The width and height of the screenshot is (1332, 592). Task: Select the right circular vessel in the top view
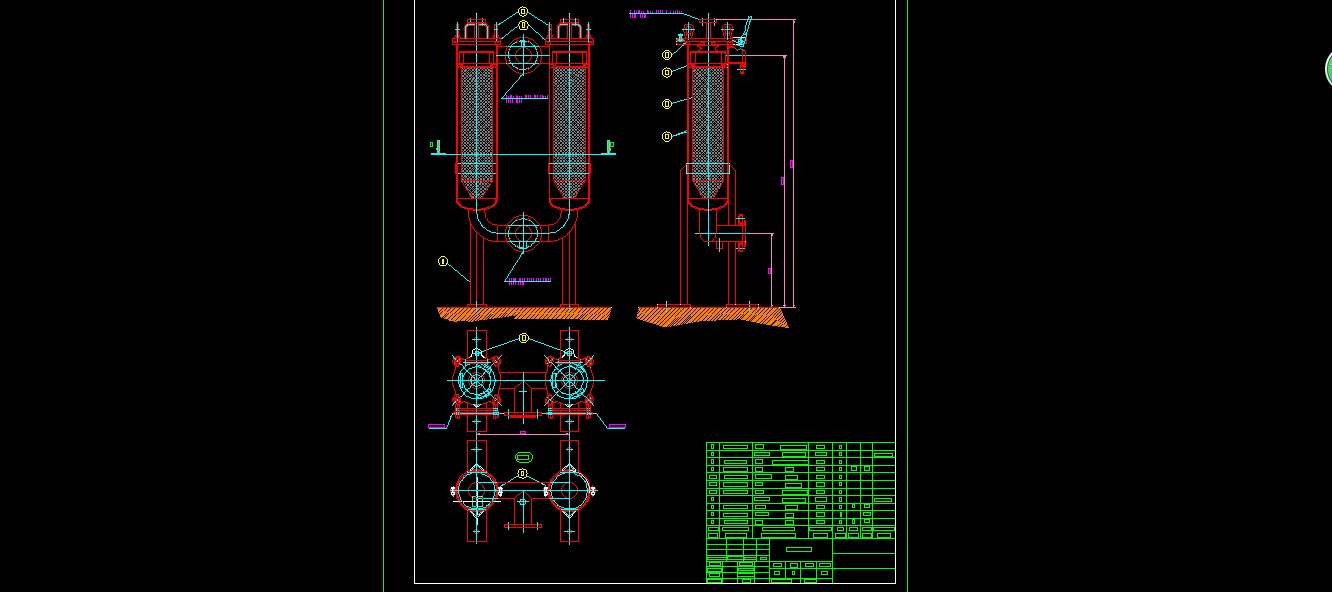(x=569, y=380)
